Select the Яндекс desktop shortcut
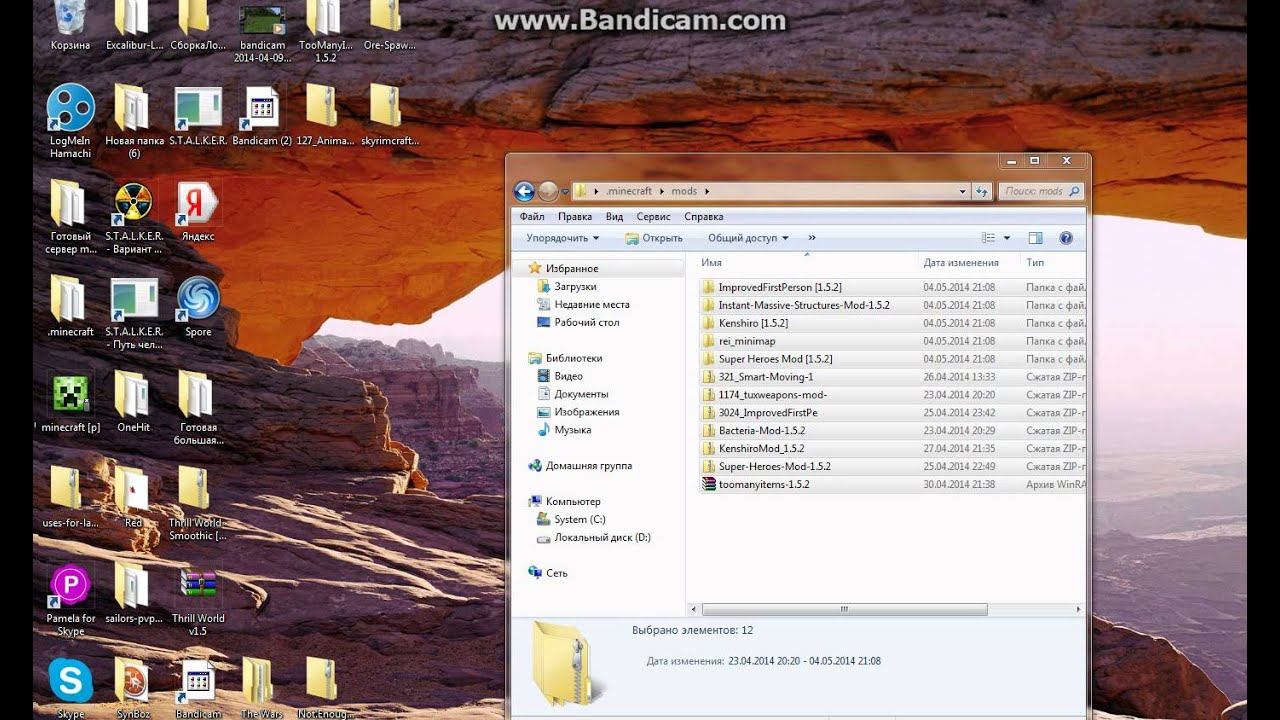The width and height of the screenshot is (1280, 720). [198, 211]
